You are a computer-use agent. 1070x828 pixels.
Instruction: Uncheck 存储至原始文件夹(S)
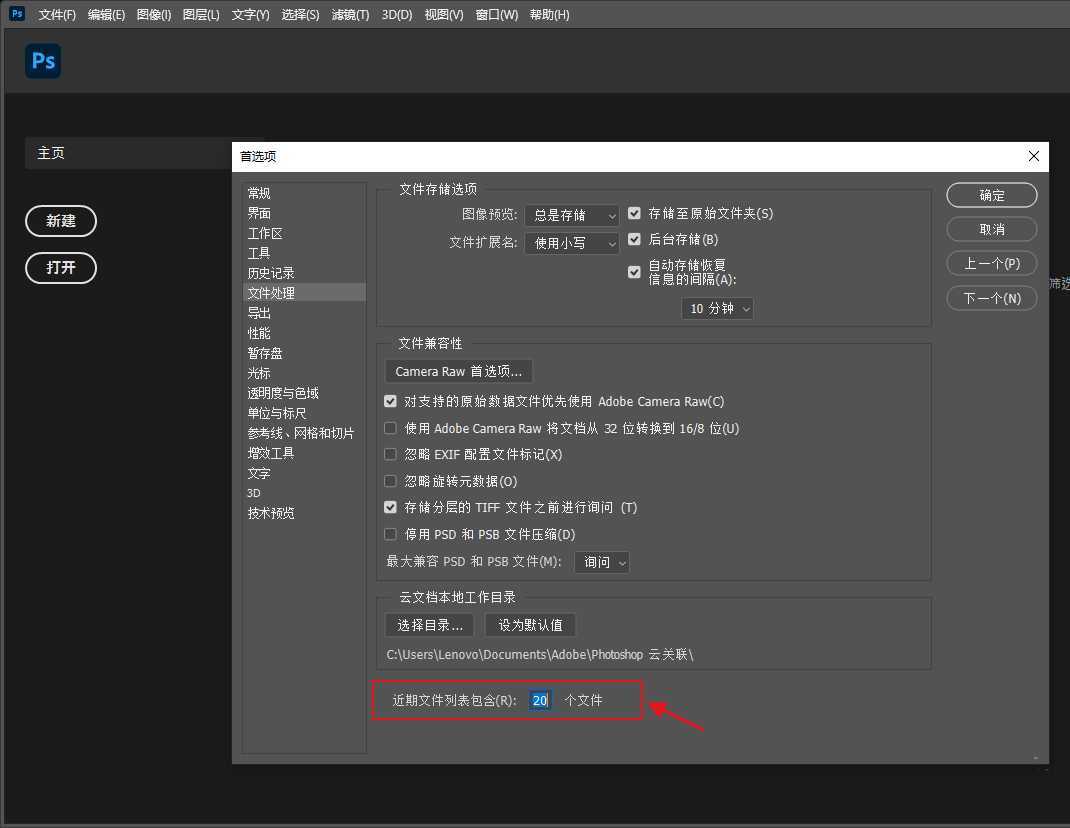coord(634,213)
